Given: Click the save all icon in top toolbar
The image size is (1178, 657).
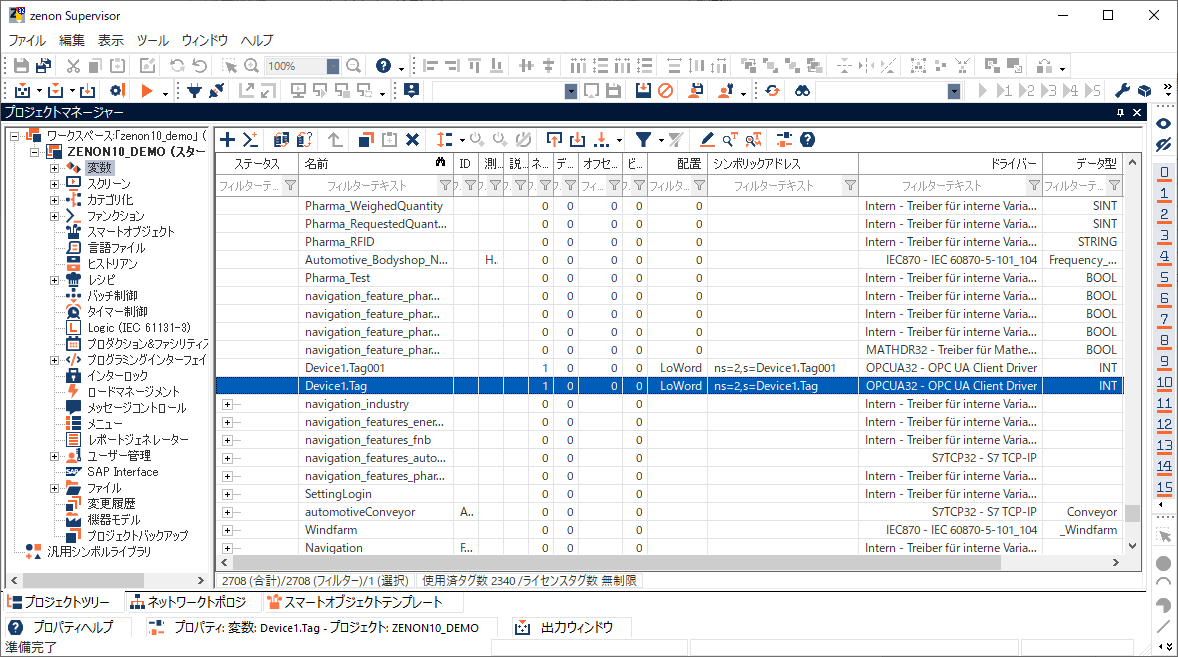Looking at the screenshot, I should [43, 66].
